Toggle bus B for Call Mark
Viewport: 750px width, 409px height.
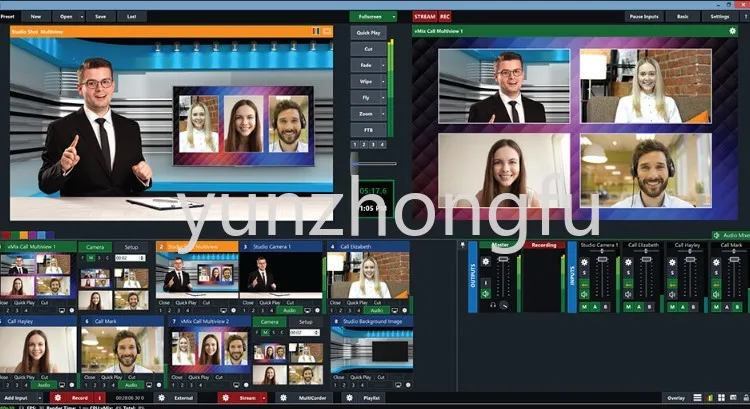[737, 307]
